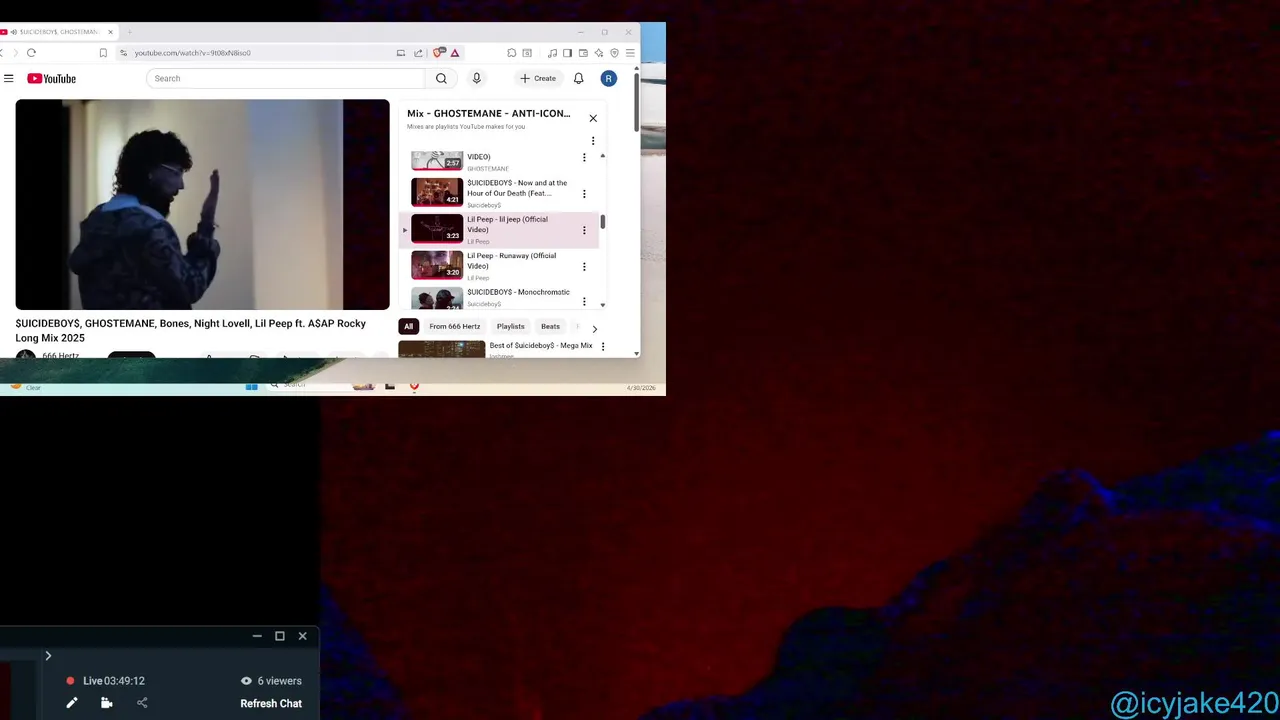Open options for the GHOSTEMANE video item

(584, 157)
